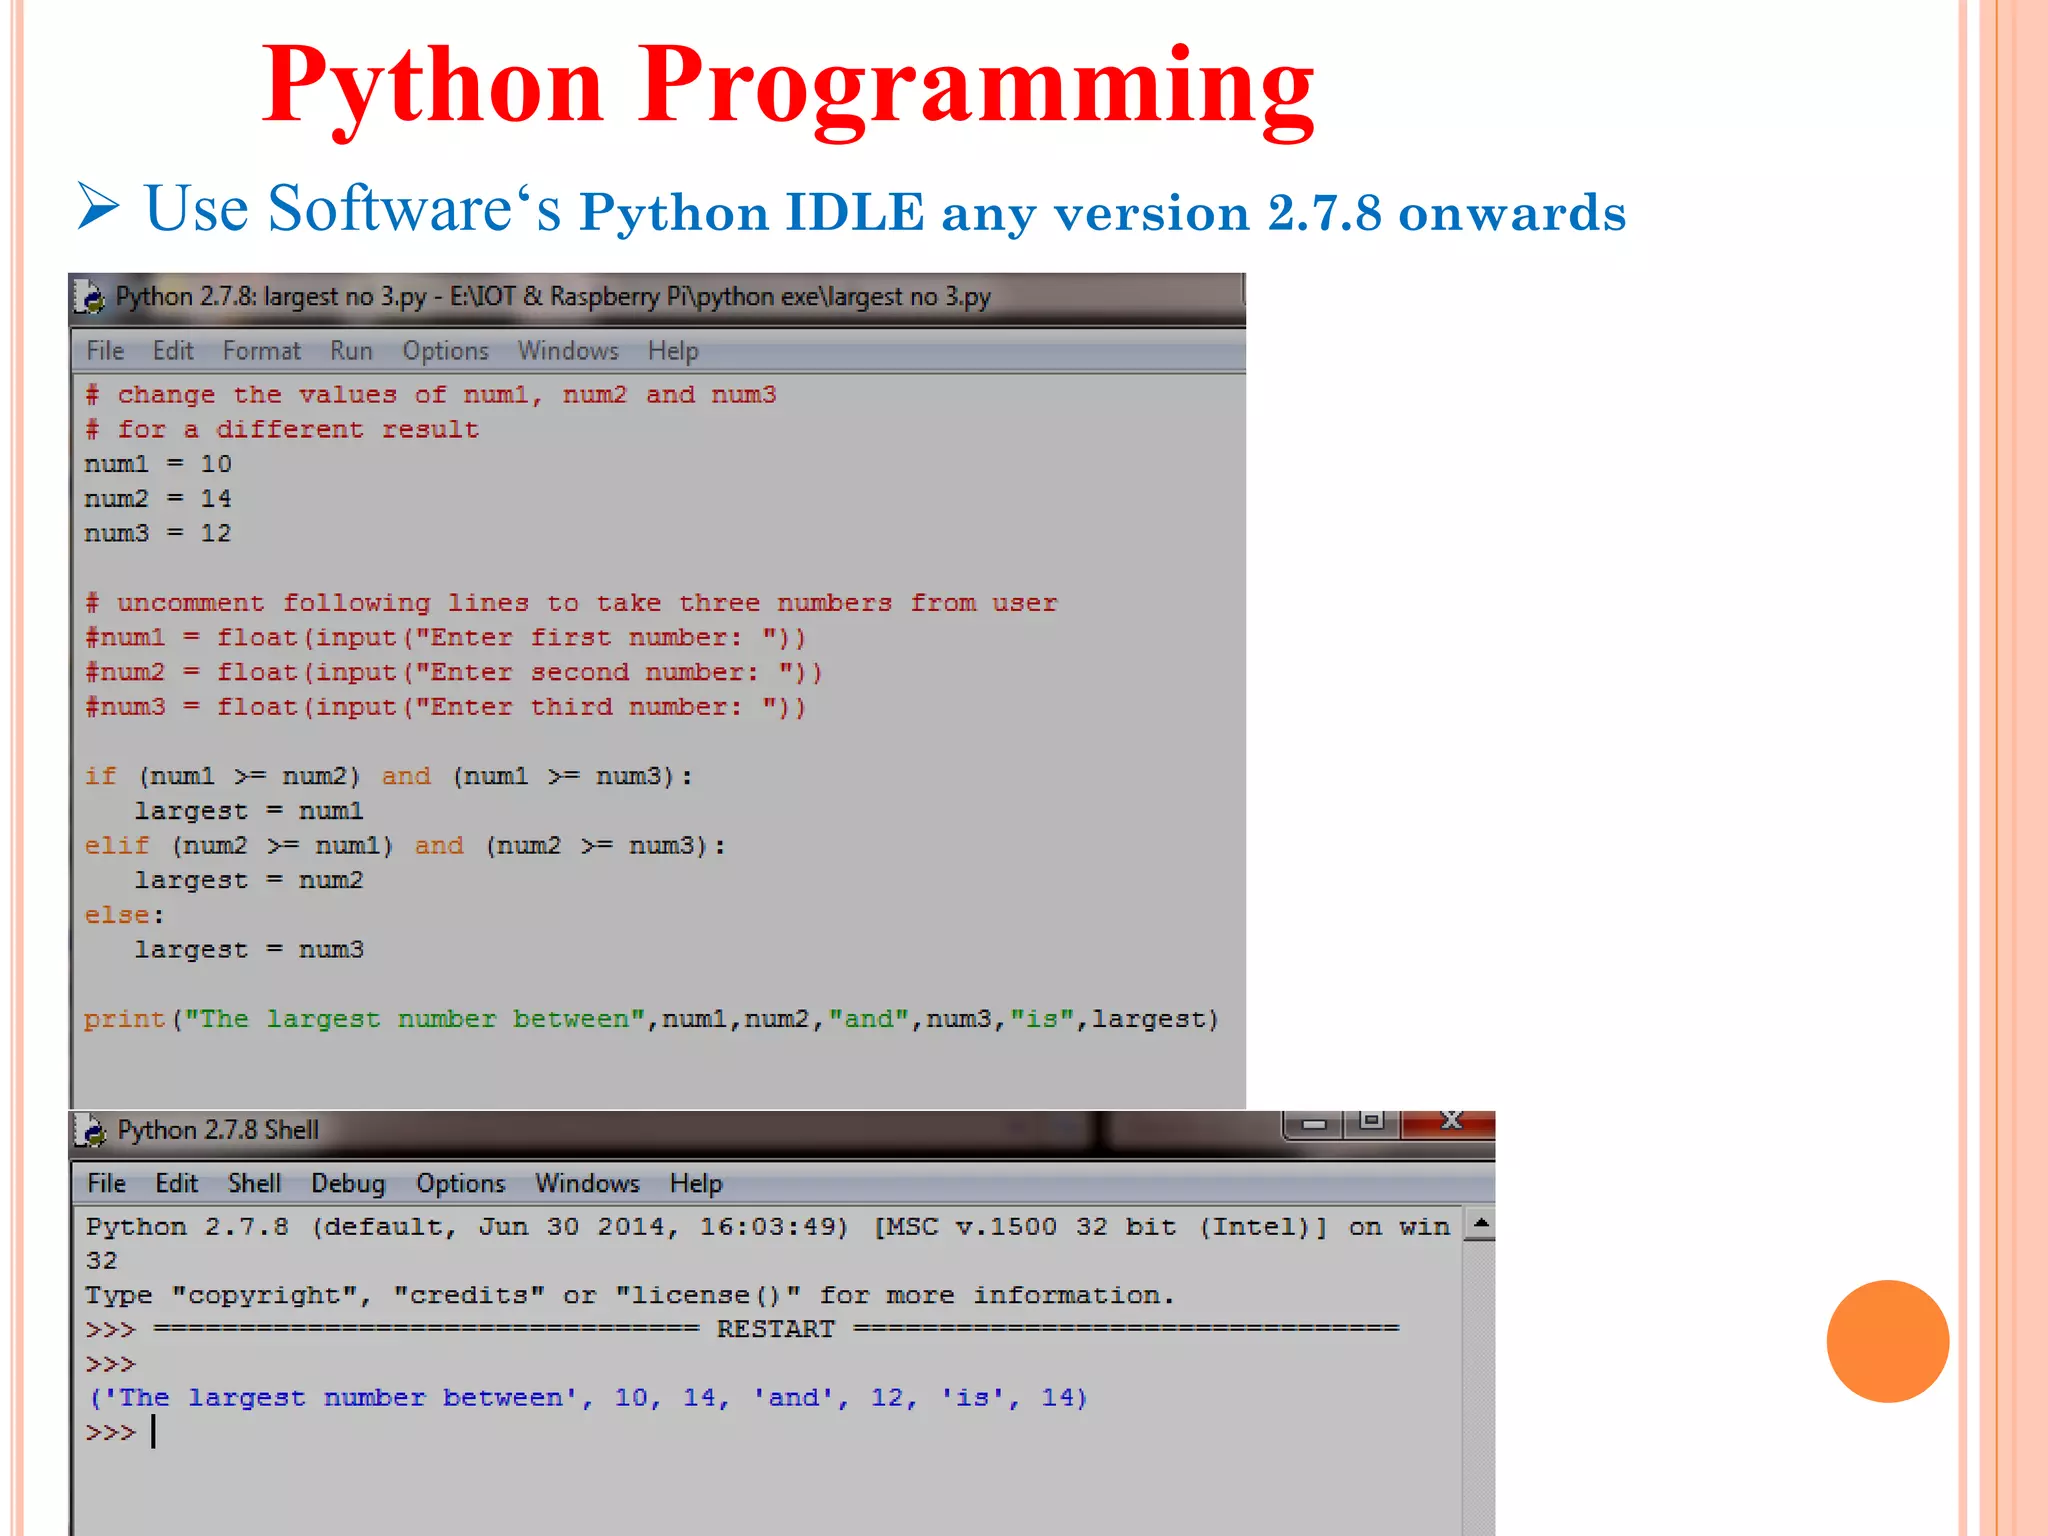Click the print statement line in editor
This screenshot has width=2048, height=1536.
652,1020
